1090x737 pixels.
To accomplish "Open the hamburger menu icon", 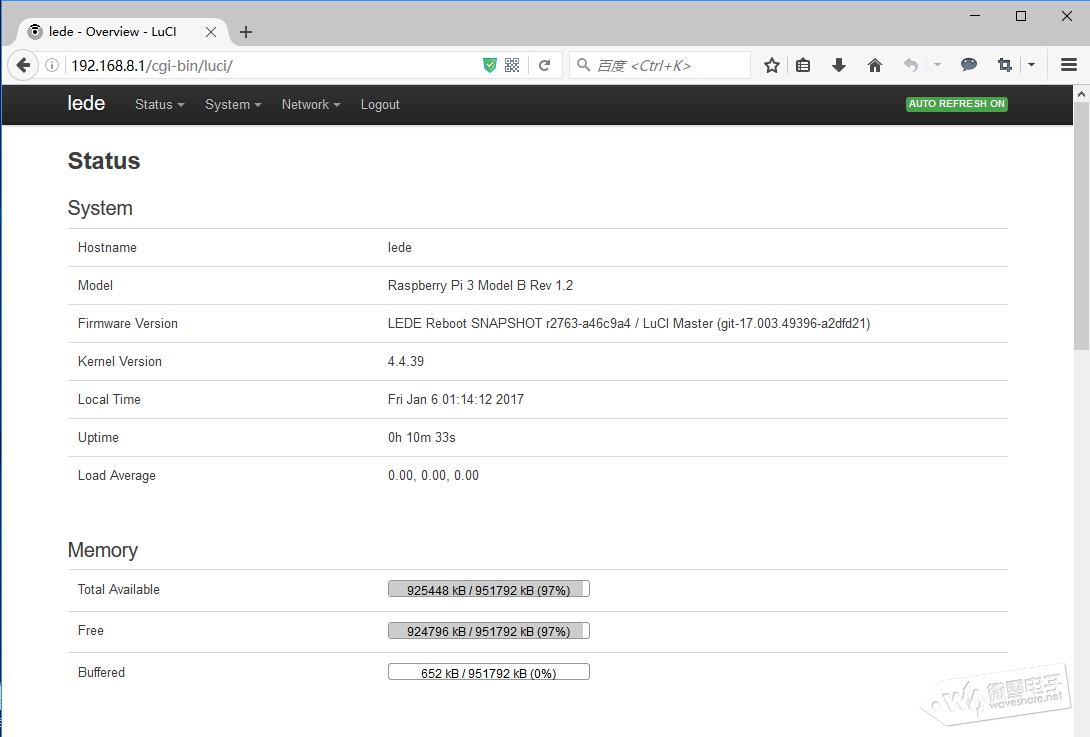I will click(x=1068, y=65).
